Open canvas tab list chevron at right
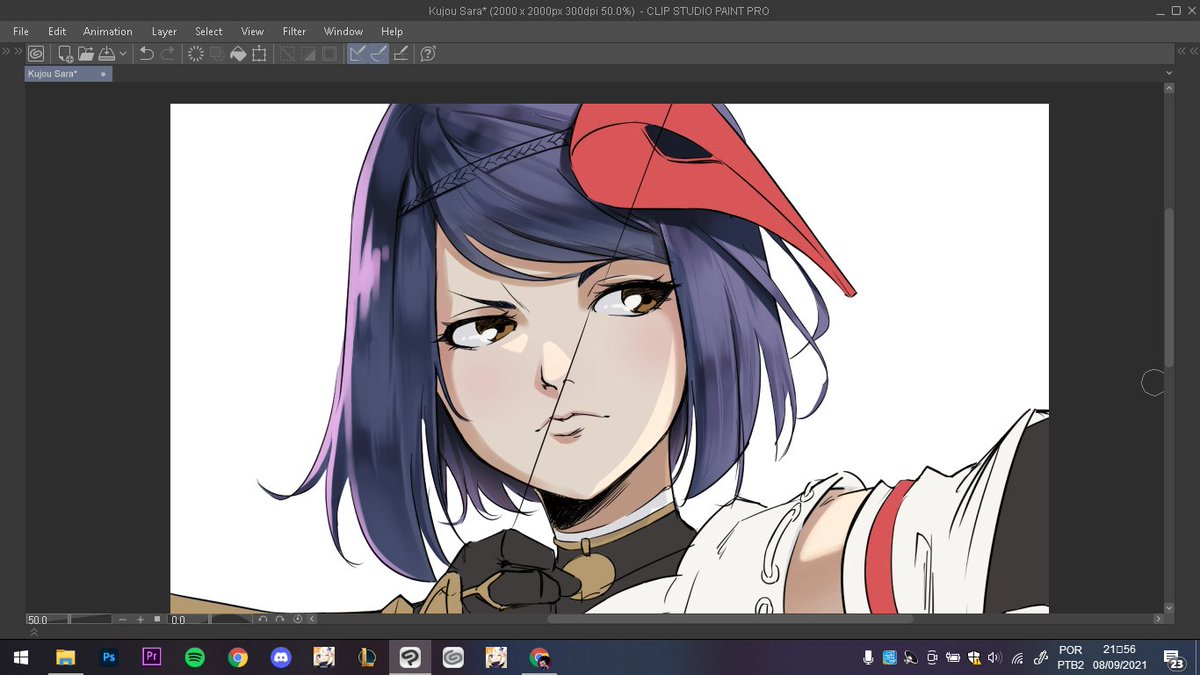This screenshot has width=1200, height=675. (x=1169, y=74)
